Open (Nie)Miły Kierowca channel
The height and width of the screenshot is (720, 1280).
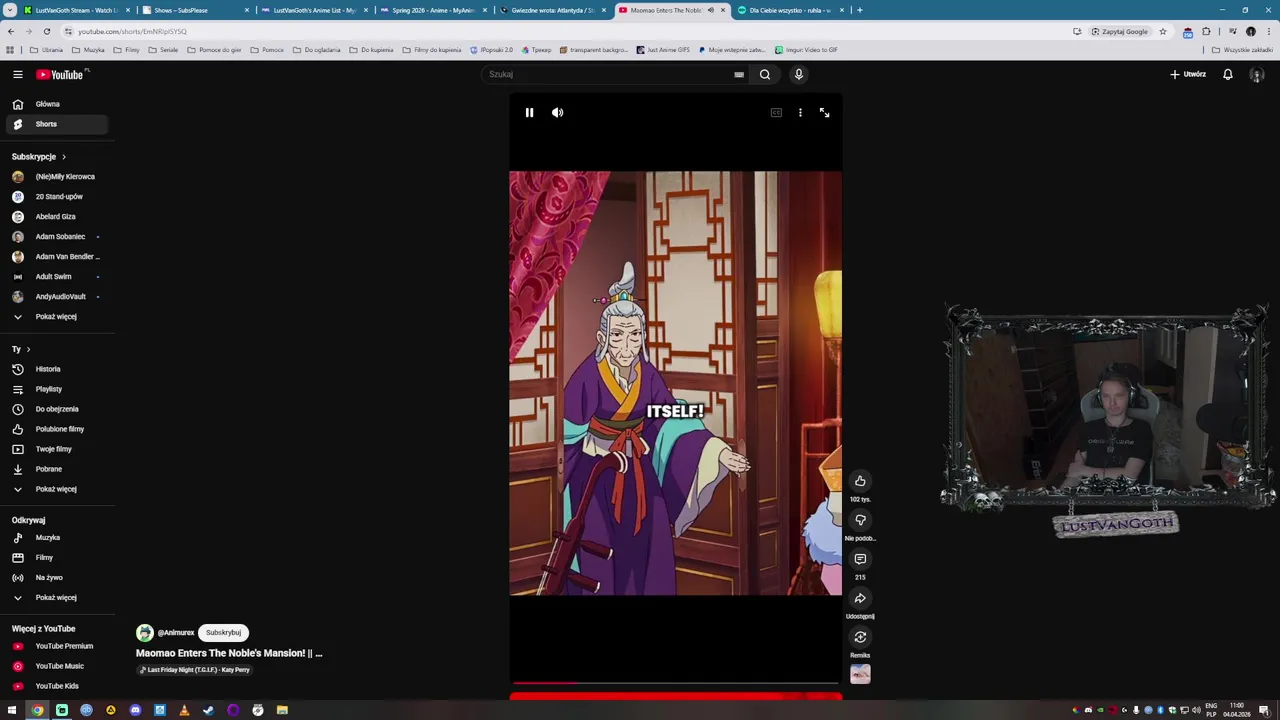(56, 177)
